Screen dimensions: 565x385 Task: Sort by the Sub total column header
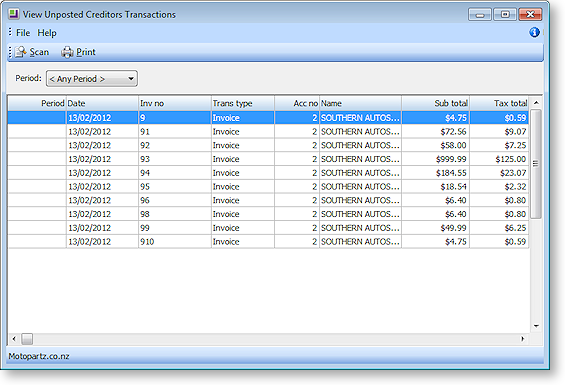[x=435, y=103]
